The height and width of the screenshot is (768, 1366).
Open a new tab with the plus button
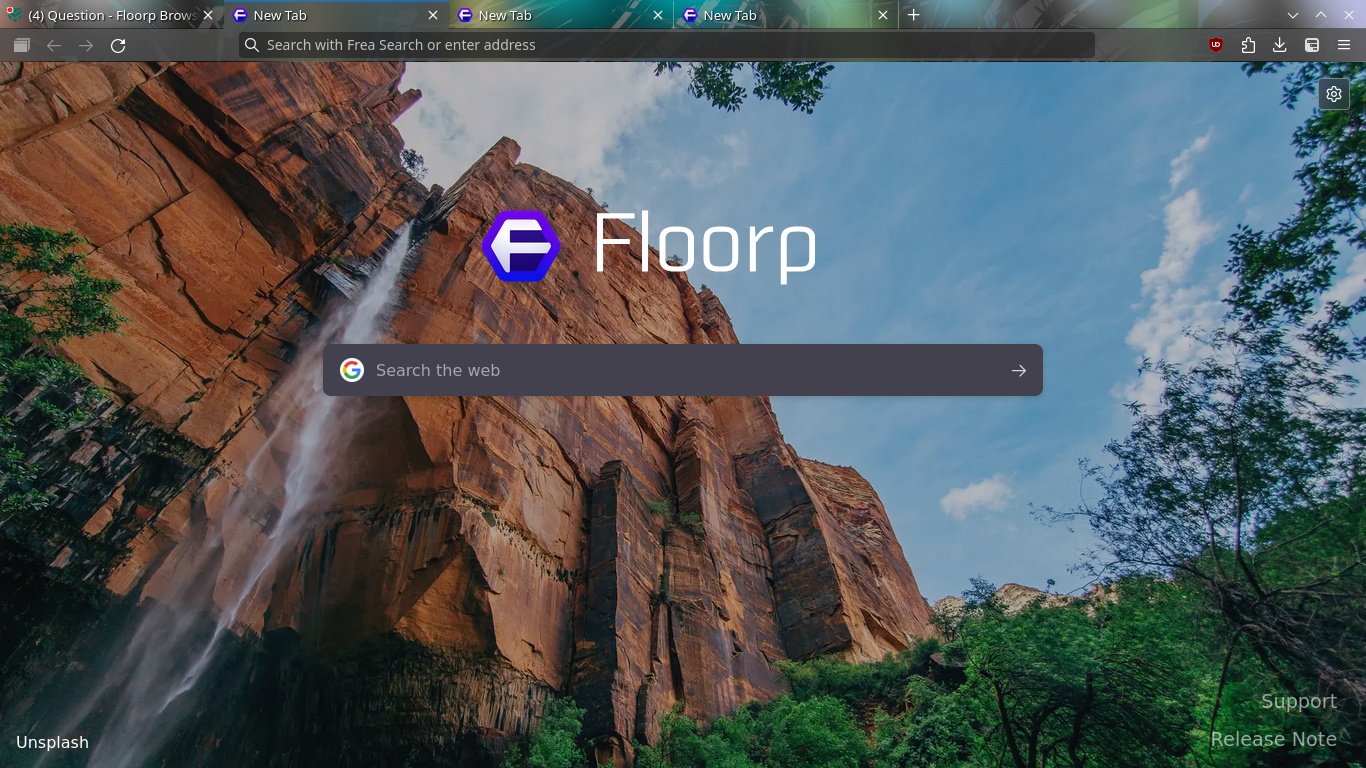tap(913, 15)
